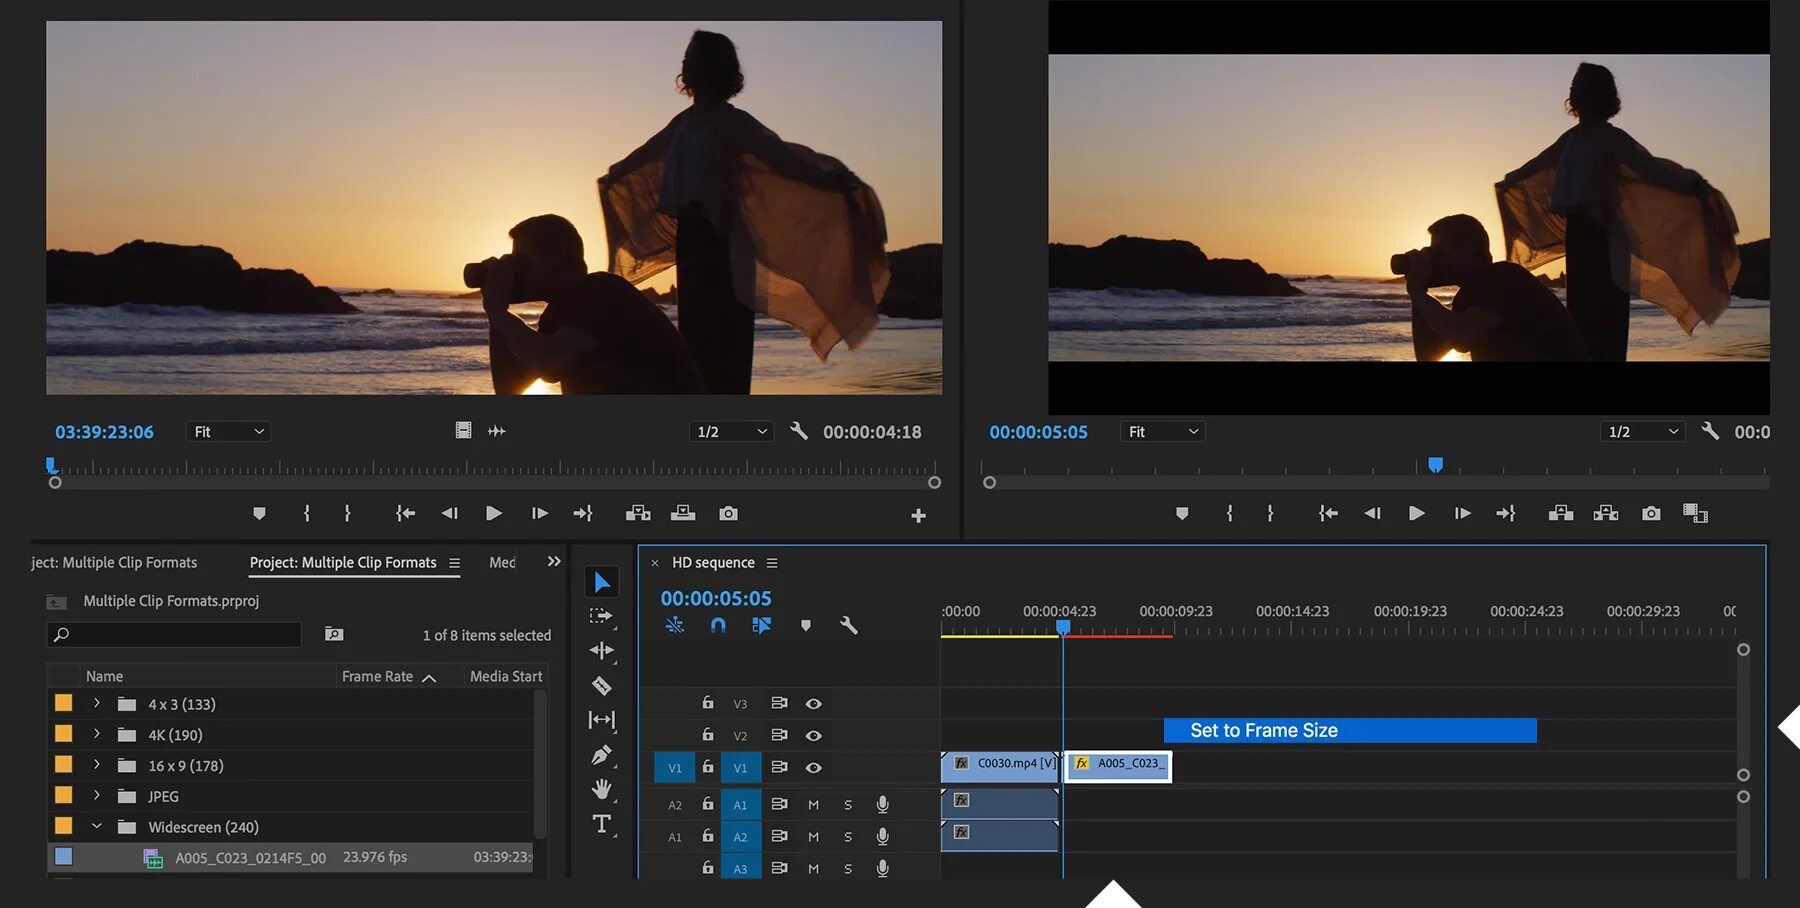Screen dimensions: 1800x908
Task: Add marker in Program monitor
Action: 1182,513
